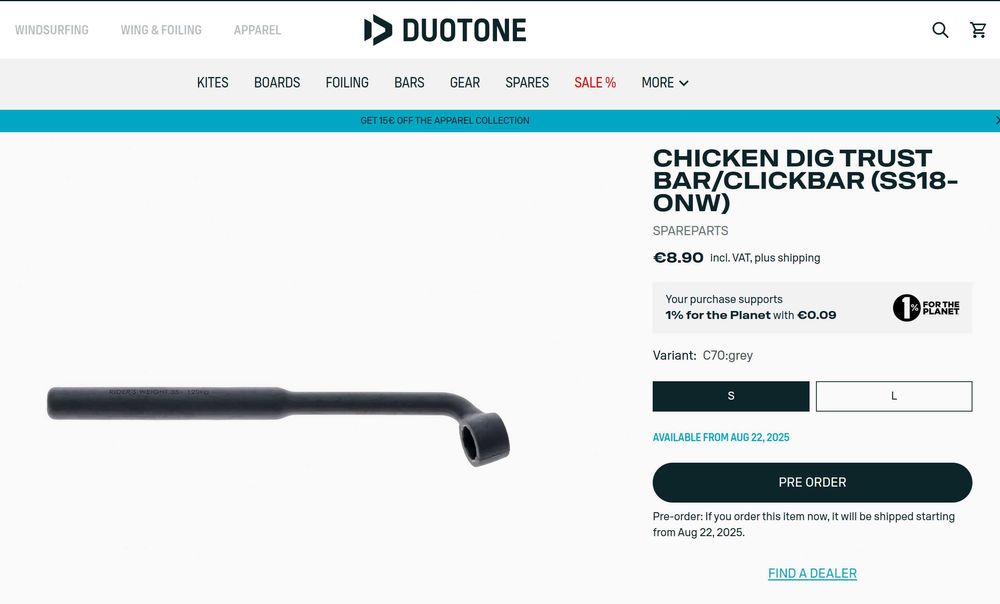
Task: Open the BARS category
Action: [409, 83]
